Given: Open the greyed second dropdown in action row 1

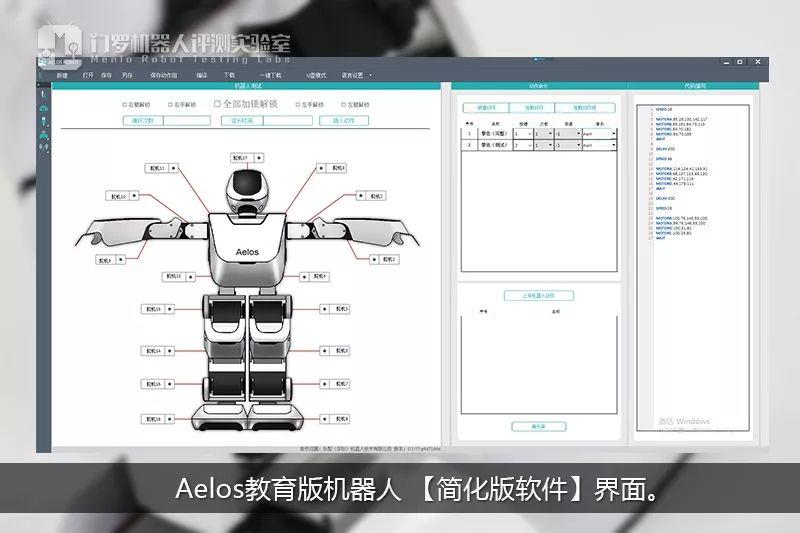Looking at the screenshot, I should coord(543,134).
